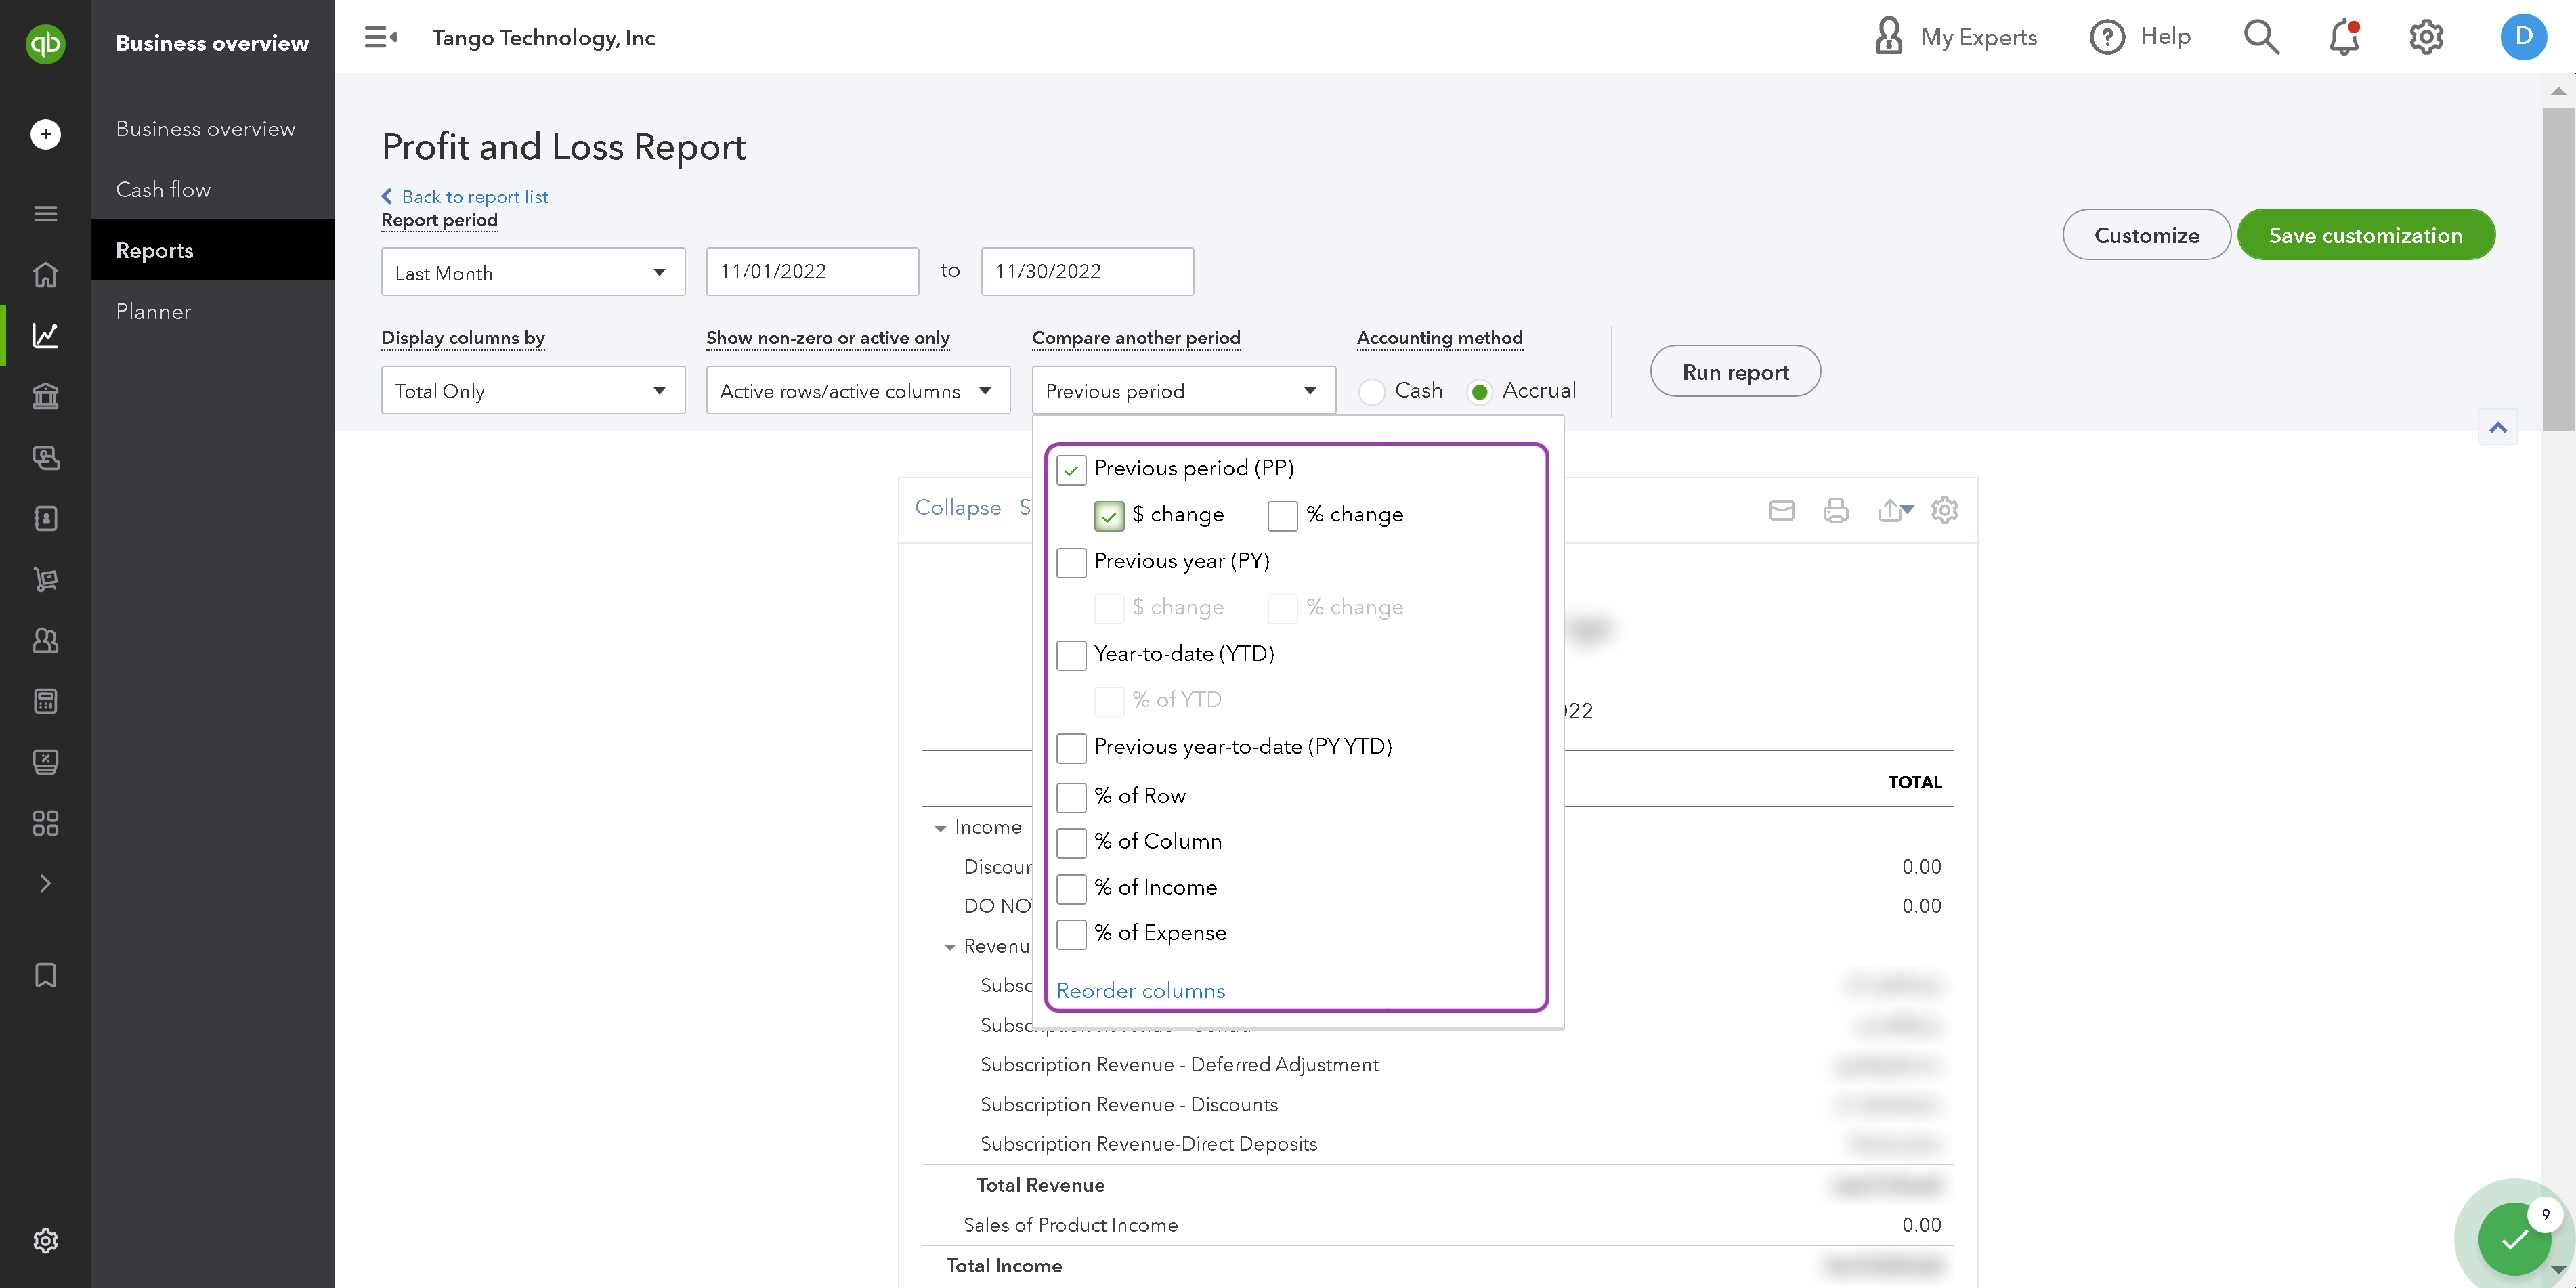Print the report with printer icon
The height and width of the screenshot is (1288, 2576).
pos(1836,510)
